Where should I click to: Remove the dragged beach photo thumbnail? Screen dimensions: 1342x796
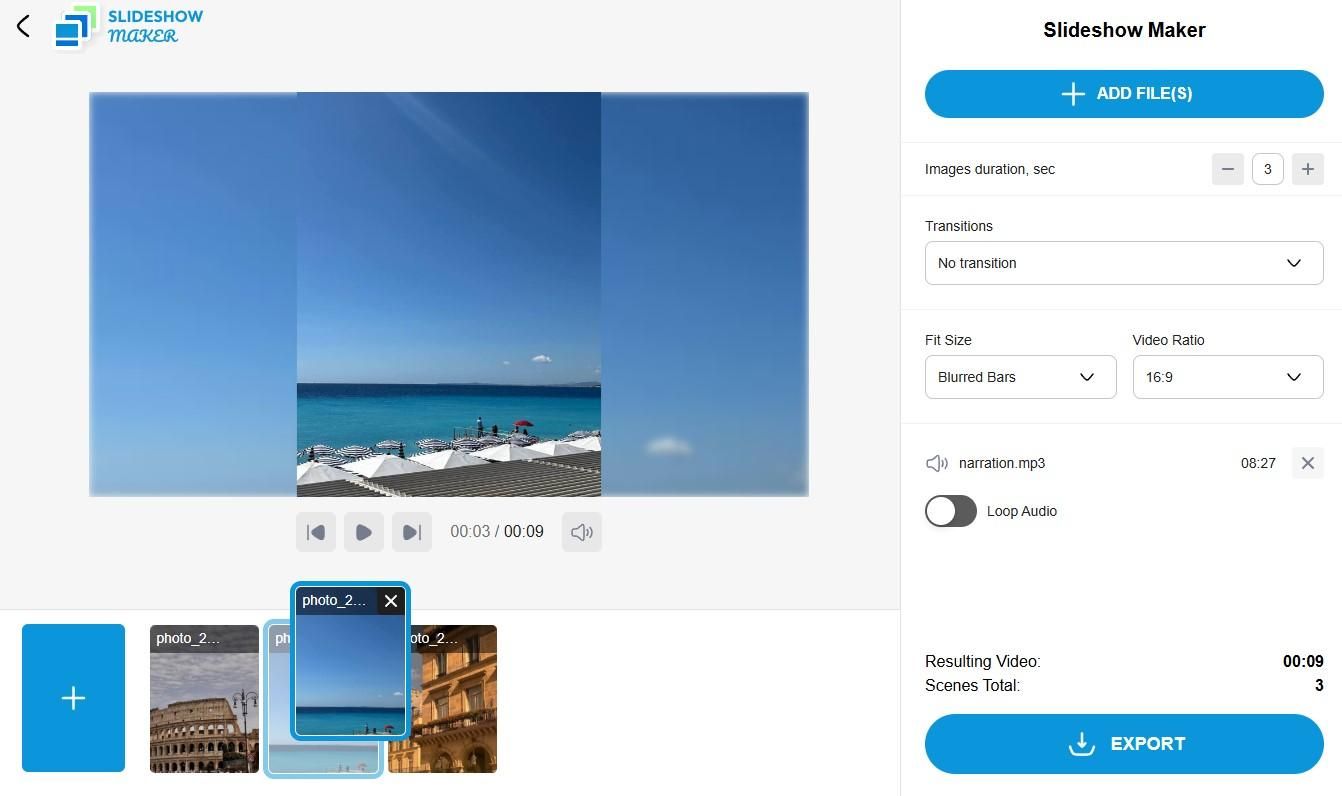(x=391, y=601)
